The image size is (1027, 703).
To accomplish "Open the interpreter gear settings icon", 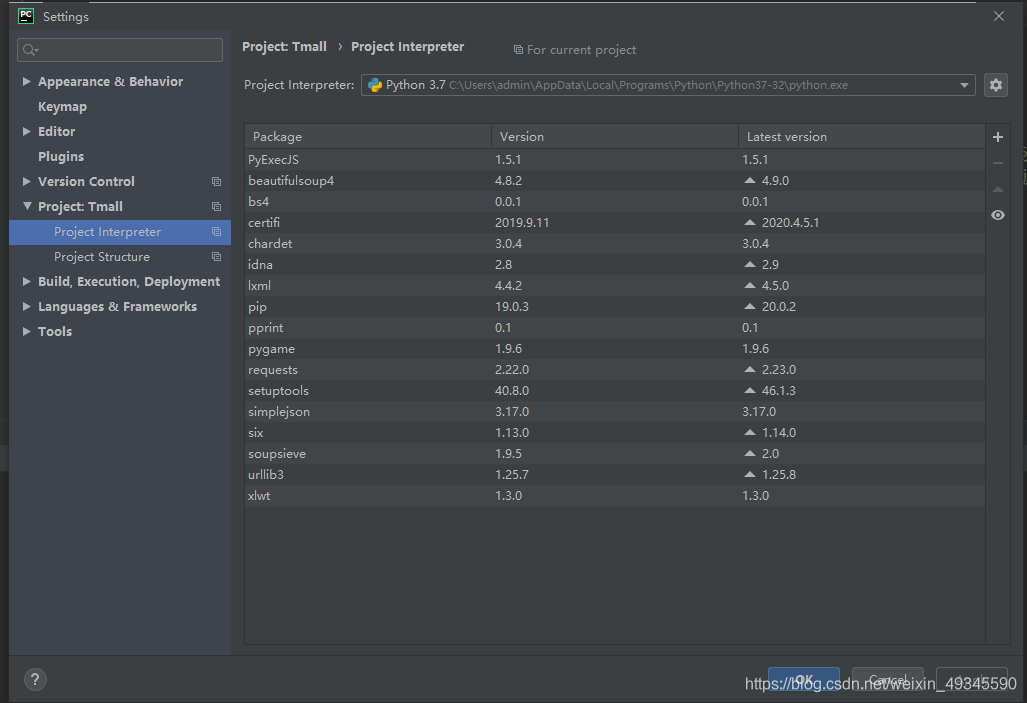I will click(x=996, y=85).
